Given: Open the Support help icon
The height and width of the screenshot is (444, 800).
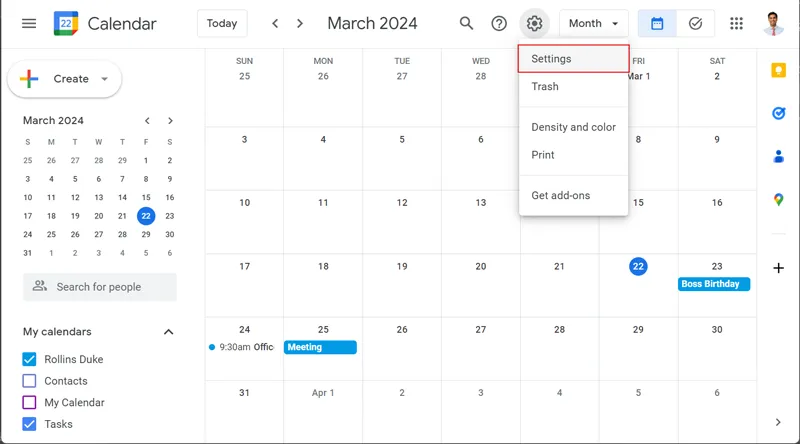Looking at the screenshot, I should 499,23.
